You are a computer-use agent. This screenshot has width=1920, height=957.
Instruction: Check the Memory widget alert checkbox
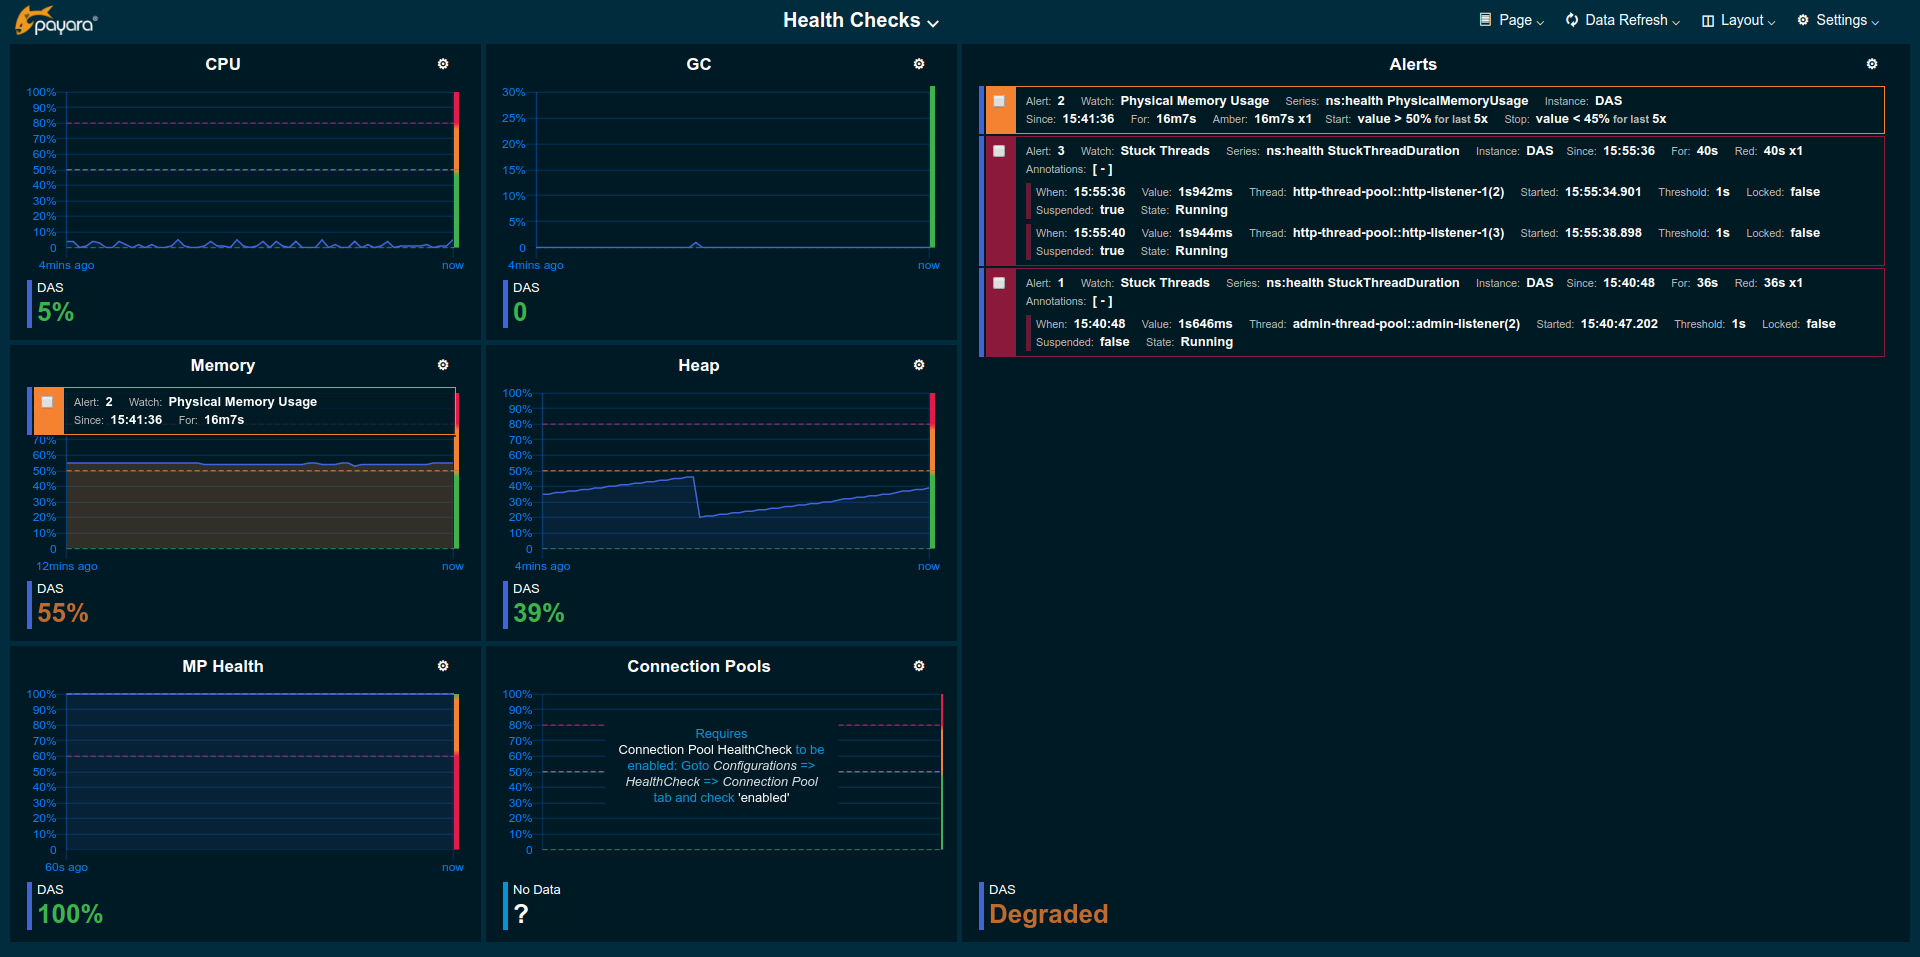pyautogui.click(x=47, y=402)
